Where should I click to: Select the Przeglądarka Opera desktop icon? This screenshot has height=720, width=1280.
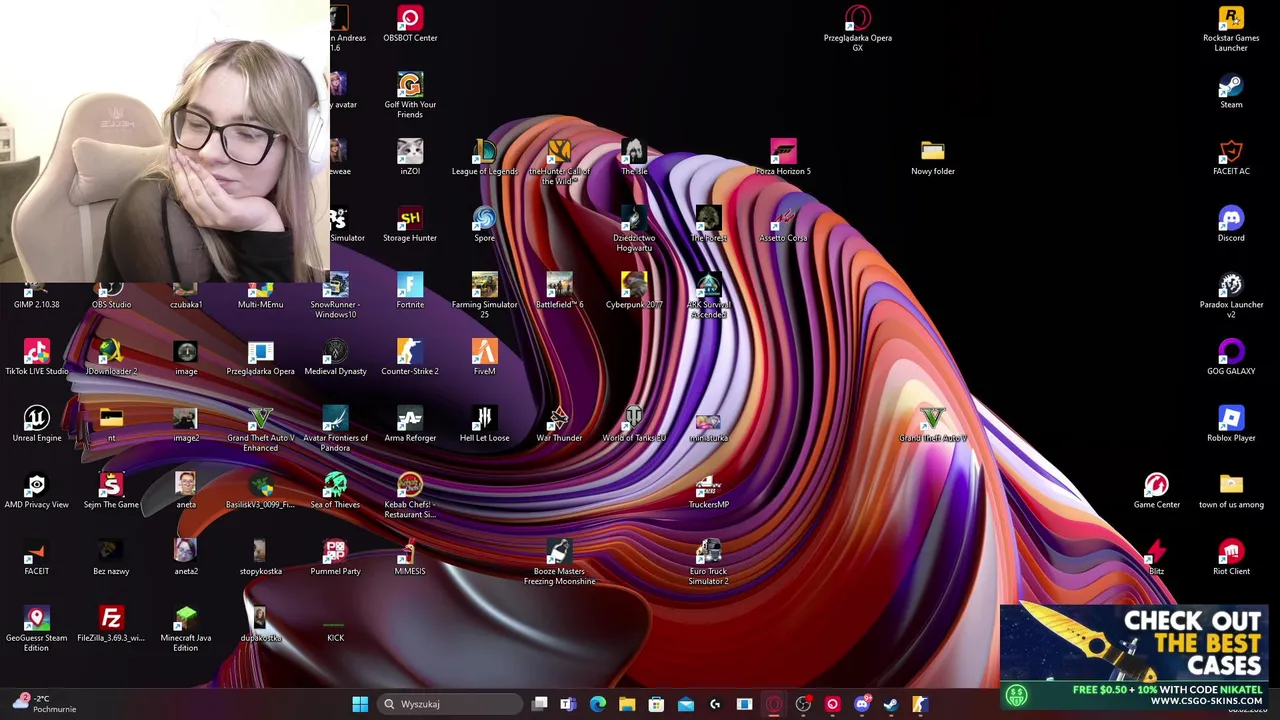(x=260, y=358)
